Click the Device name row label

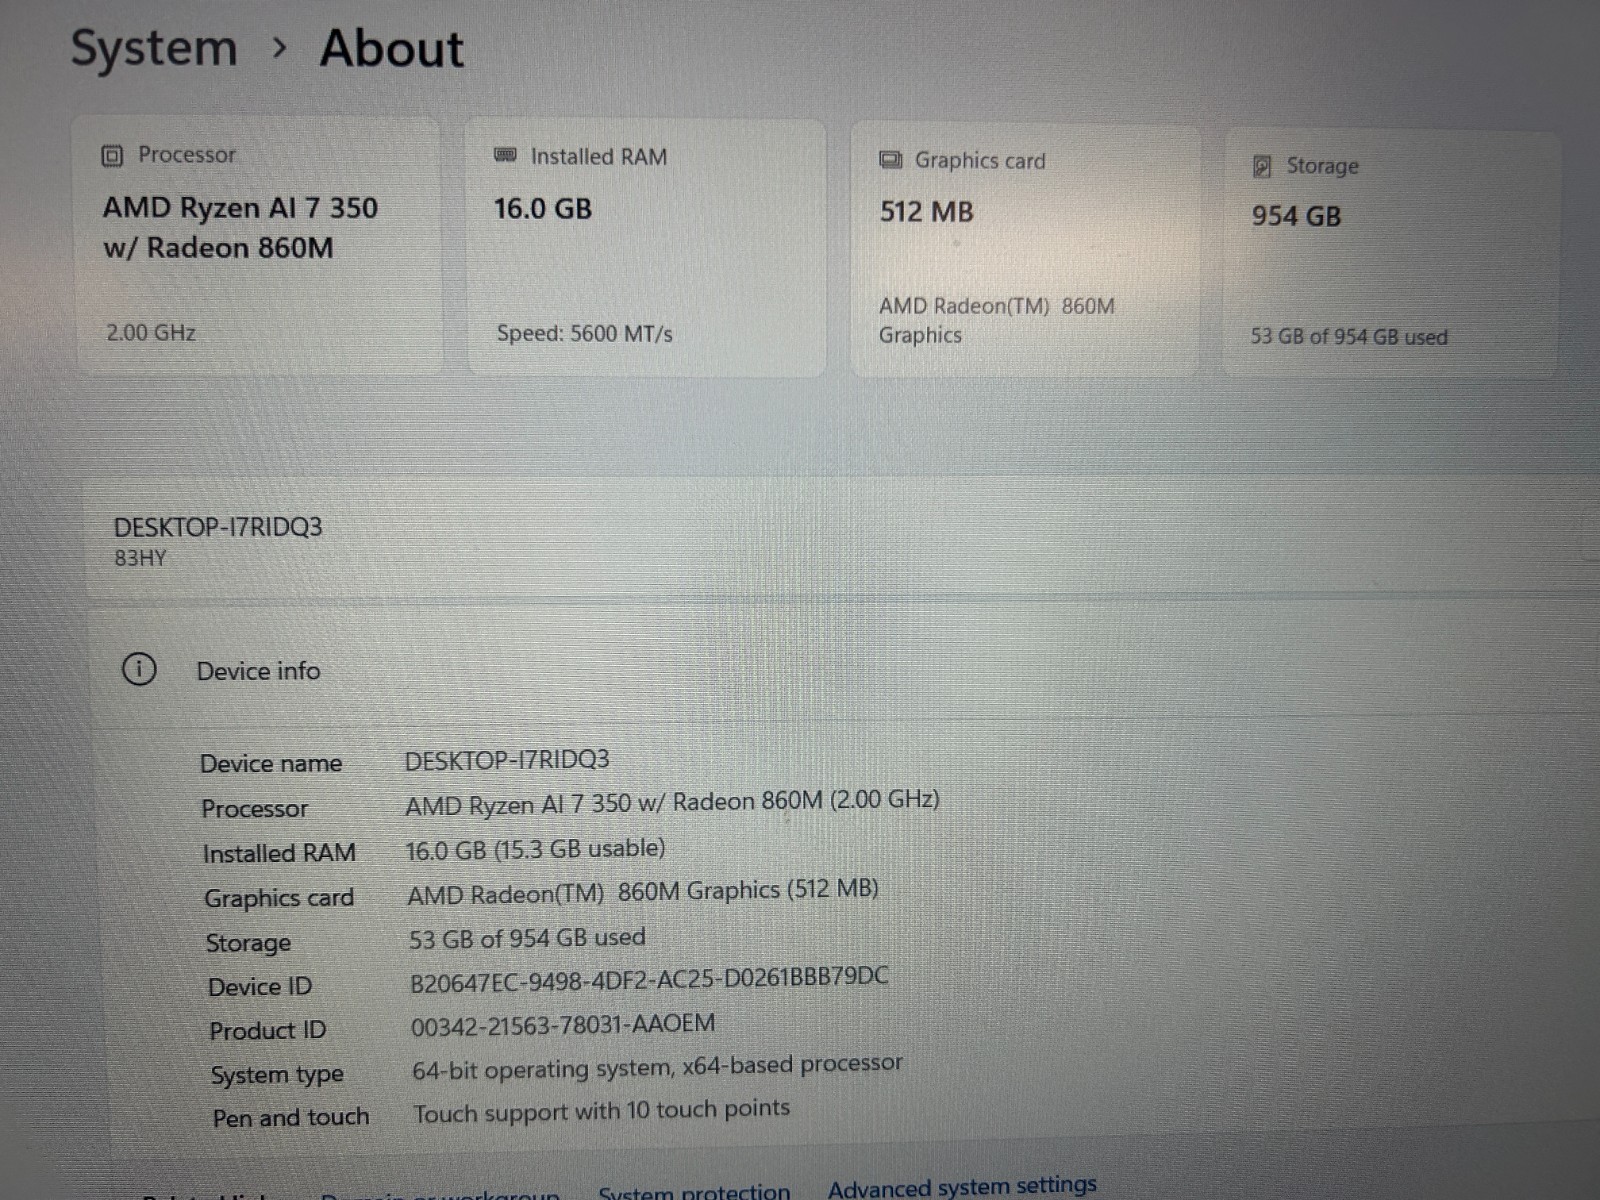coord(271,764)
